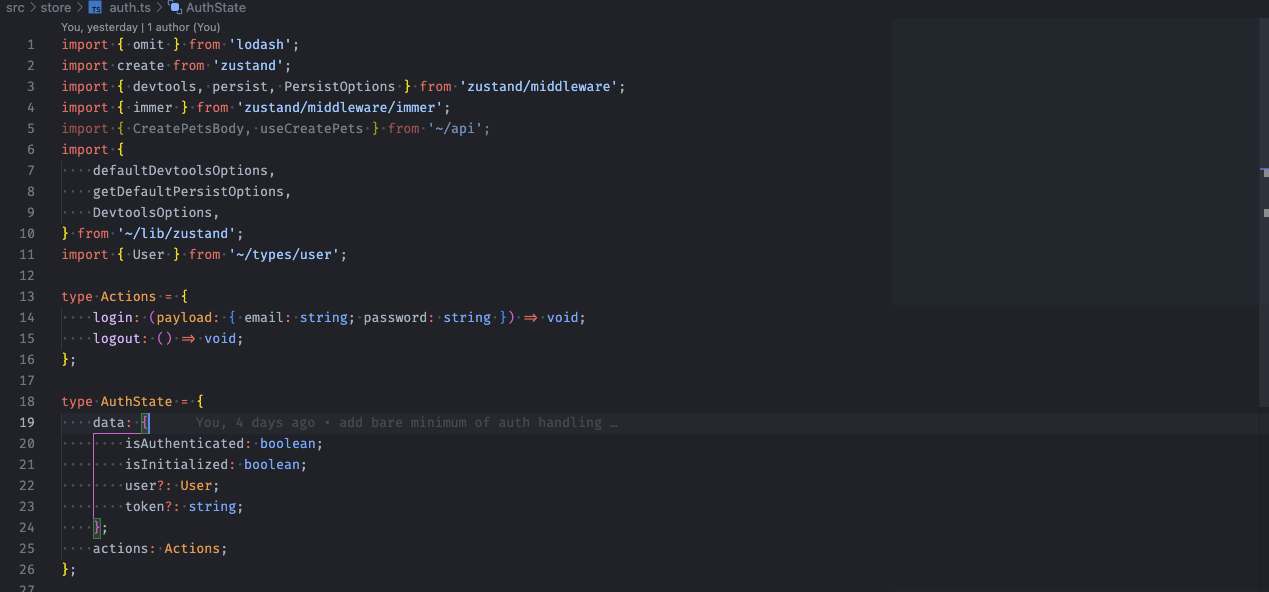Click 'user?' property on line 22
This screenshot has width=1269, height=592.
pos(144,485)
